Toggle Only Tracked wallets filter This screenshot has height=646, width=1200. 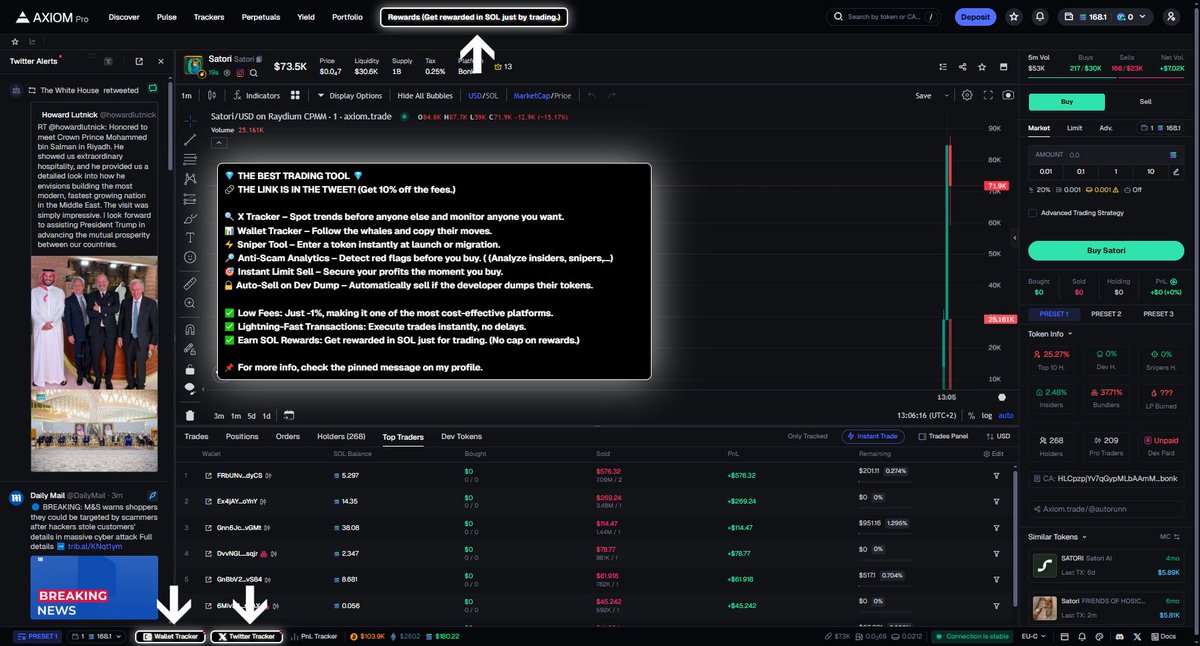pos(808,436)
